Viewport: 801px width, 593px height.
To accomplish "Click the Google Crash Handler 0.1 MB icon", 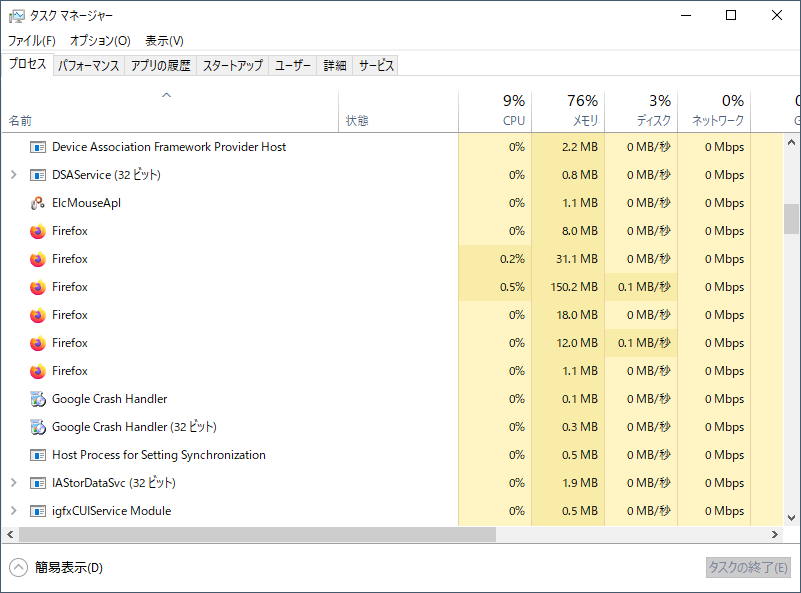I will [38, 399].
